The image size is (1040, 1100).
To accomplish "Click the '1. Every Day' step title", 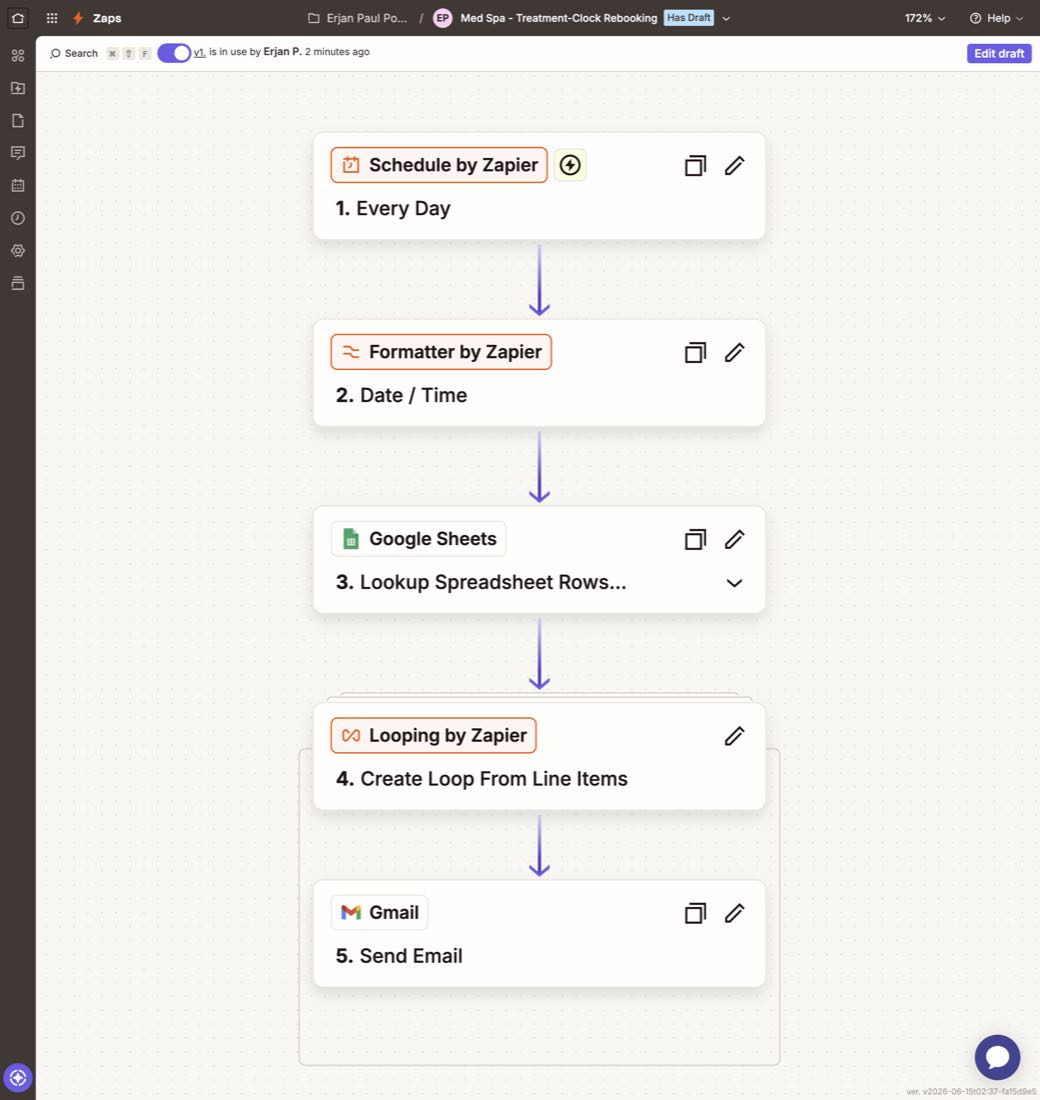I will 393,208.
